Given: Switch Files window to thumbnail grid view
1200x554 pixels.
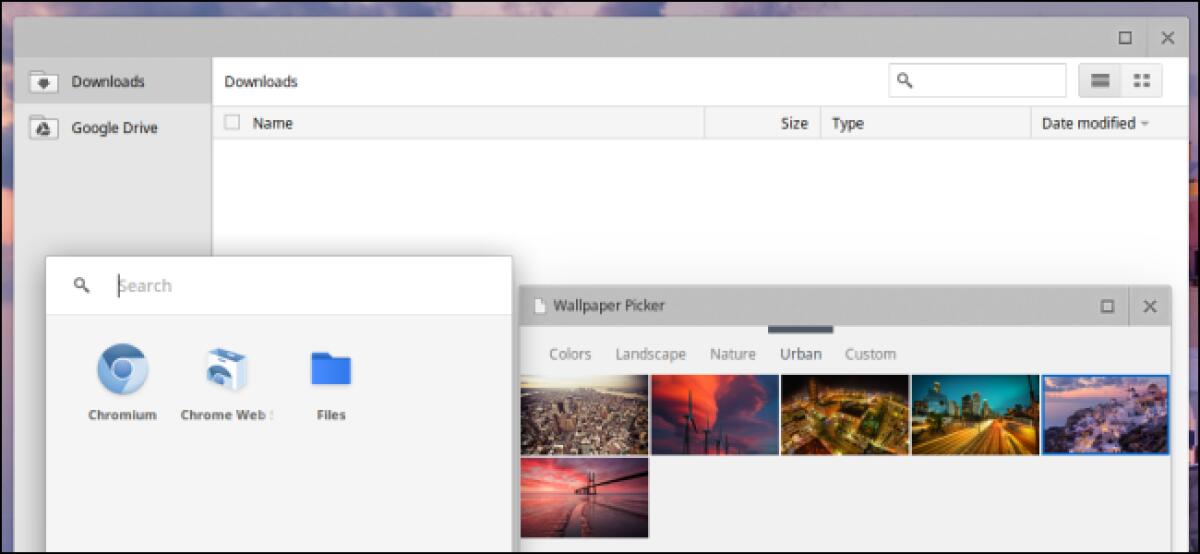Looking at the screenshot, I should click(x=1141, y=81).
